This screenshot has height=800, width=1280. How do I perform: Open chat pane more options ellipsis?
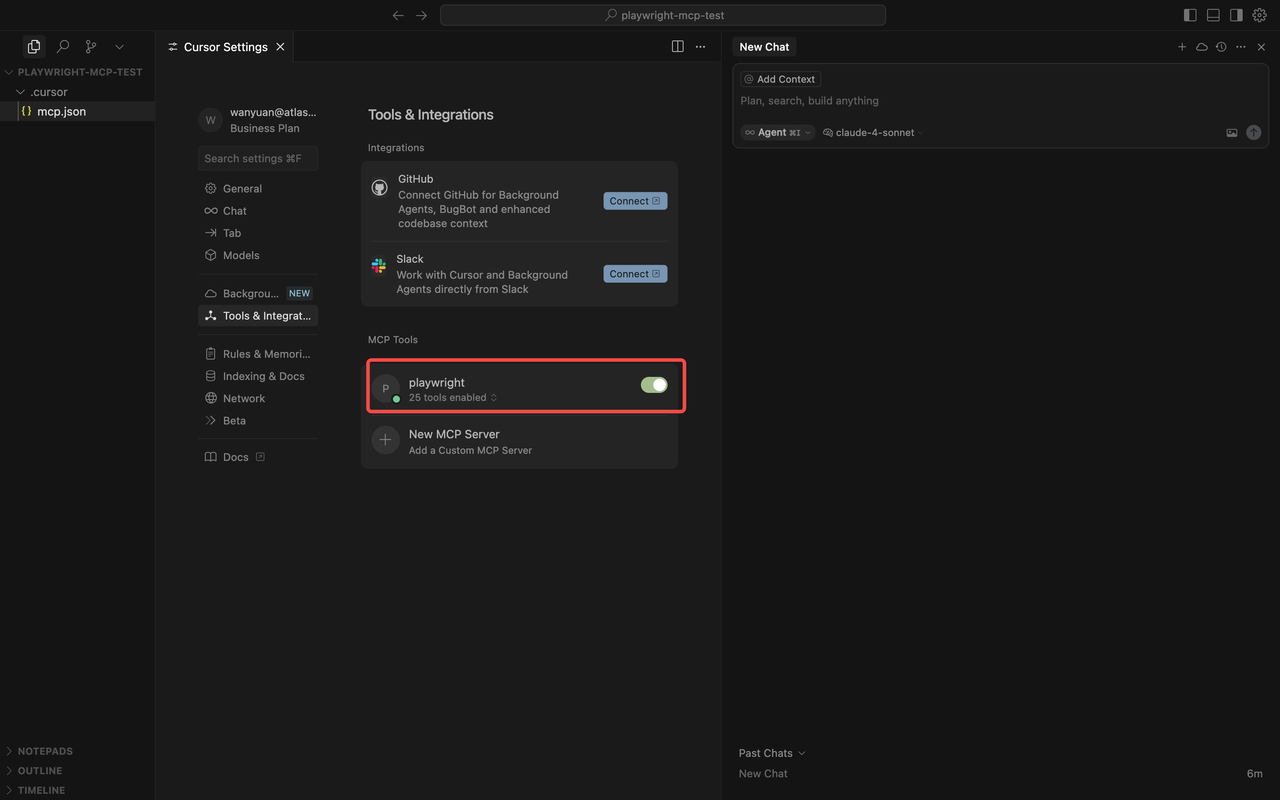(1241, 47)
